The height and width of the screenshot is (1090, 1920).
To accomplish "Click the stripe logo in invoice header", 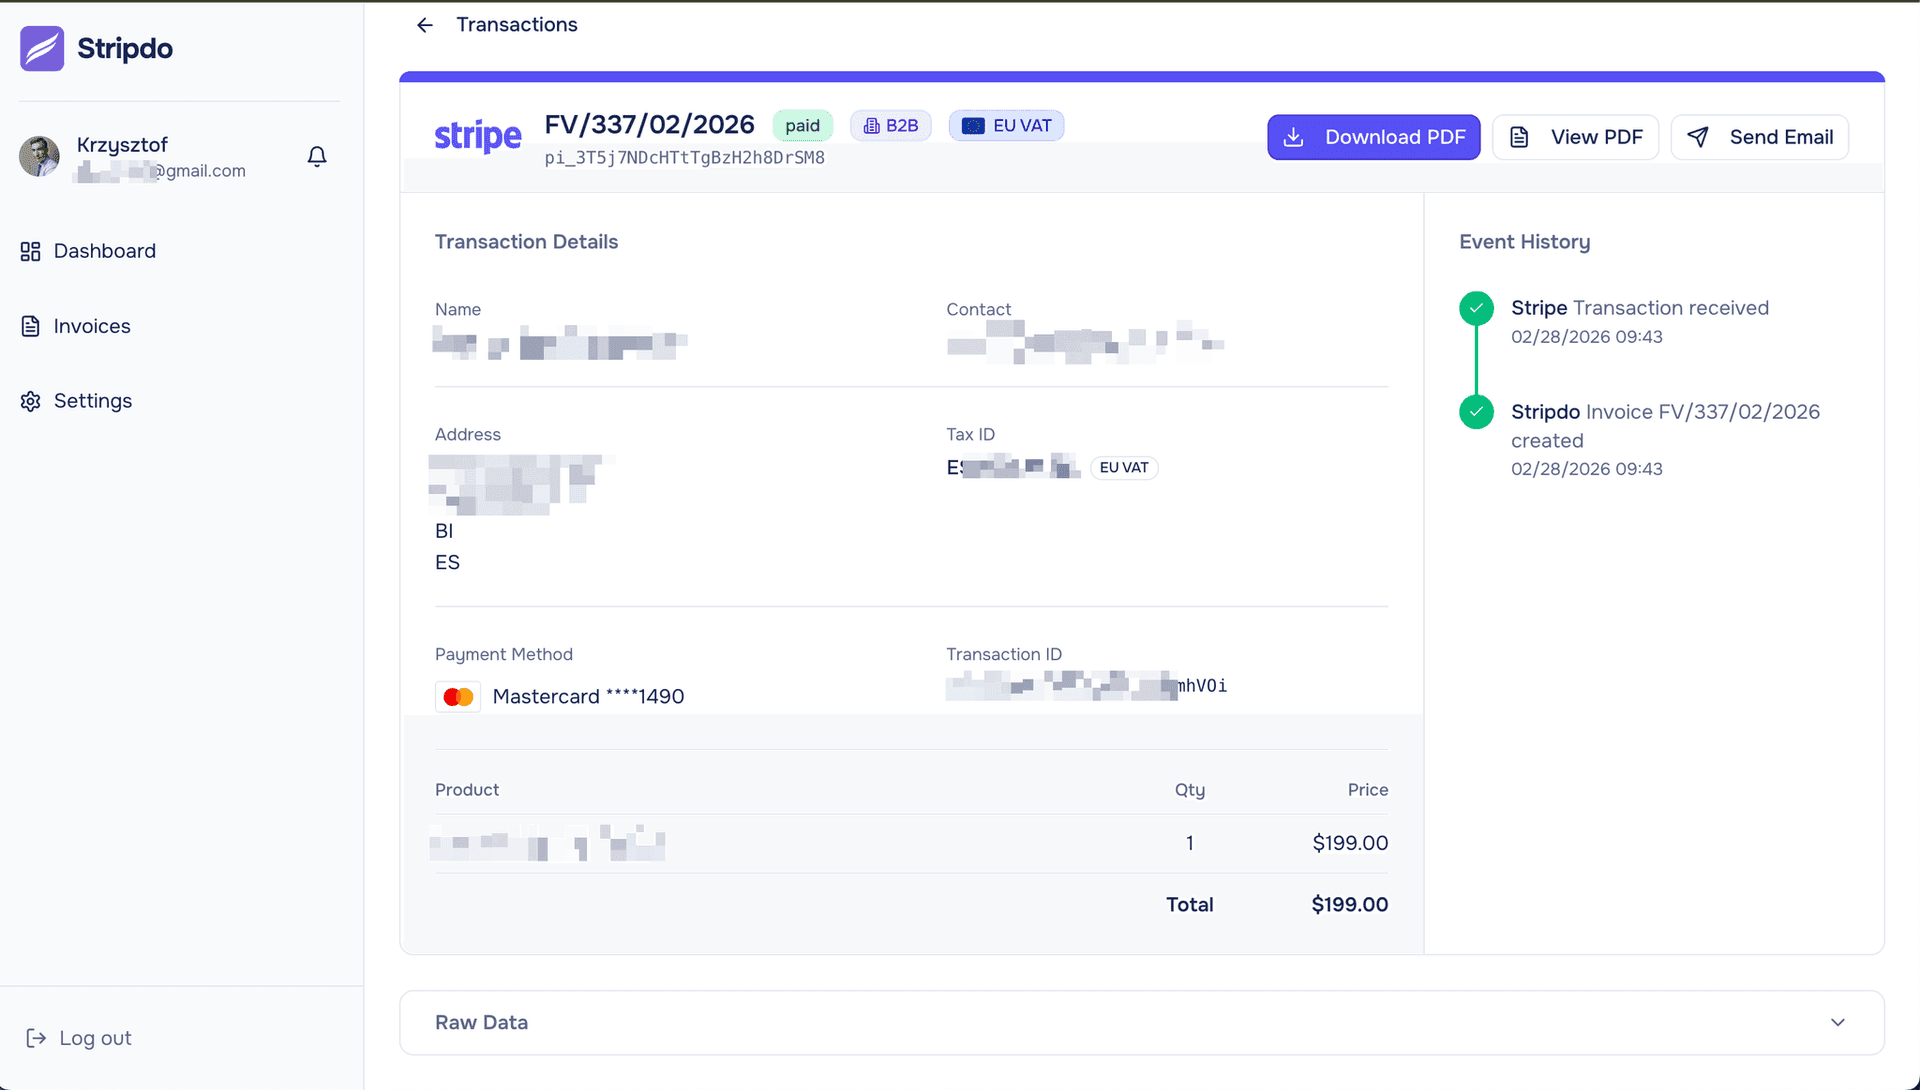I will click(x=478, y=136).
